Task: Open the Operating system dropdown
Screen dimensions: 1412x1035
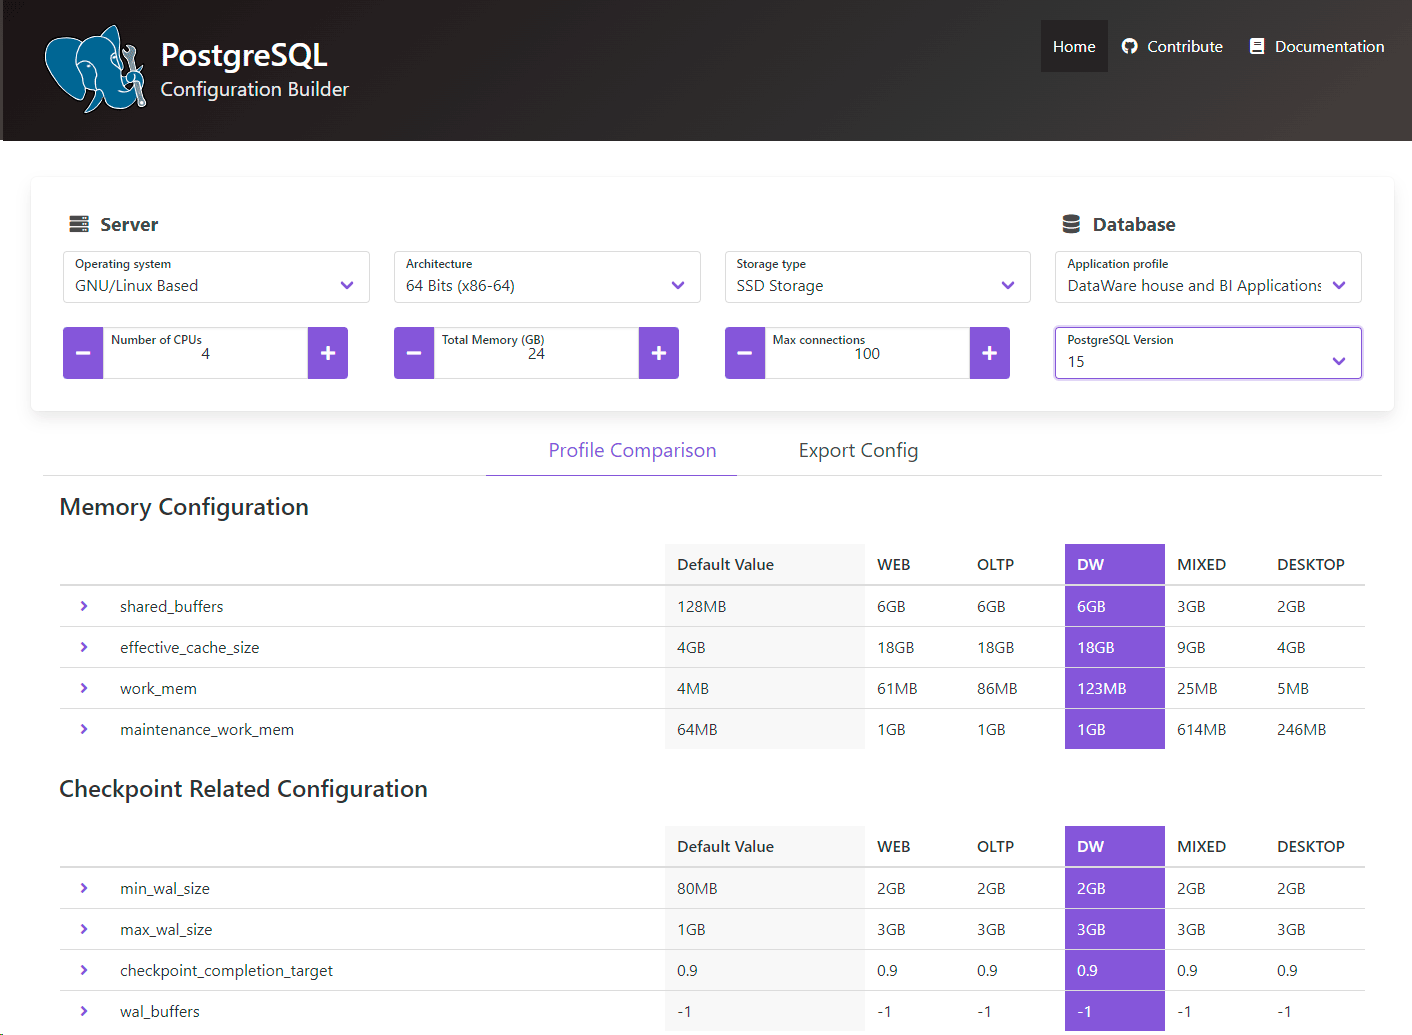Action: (215, 277)
